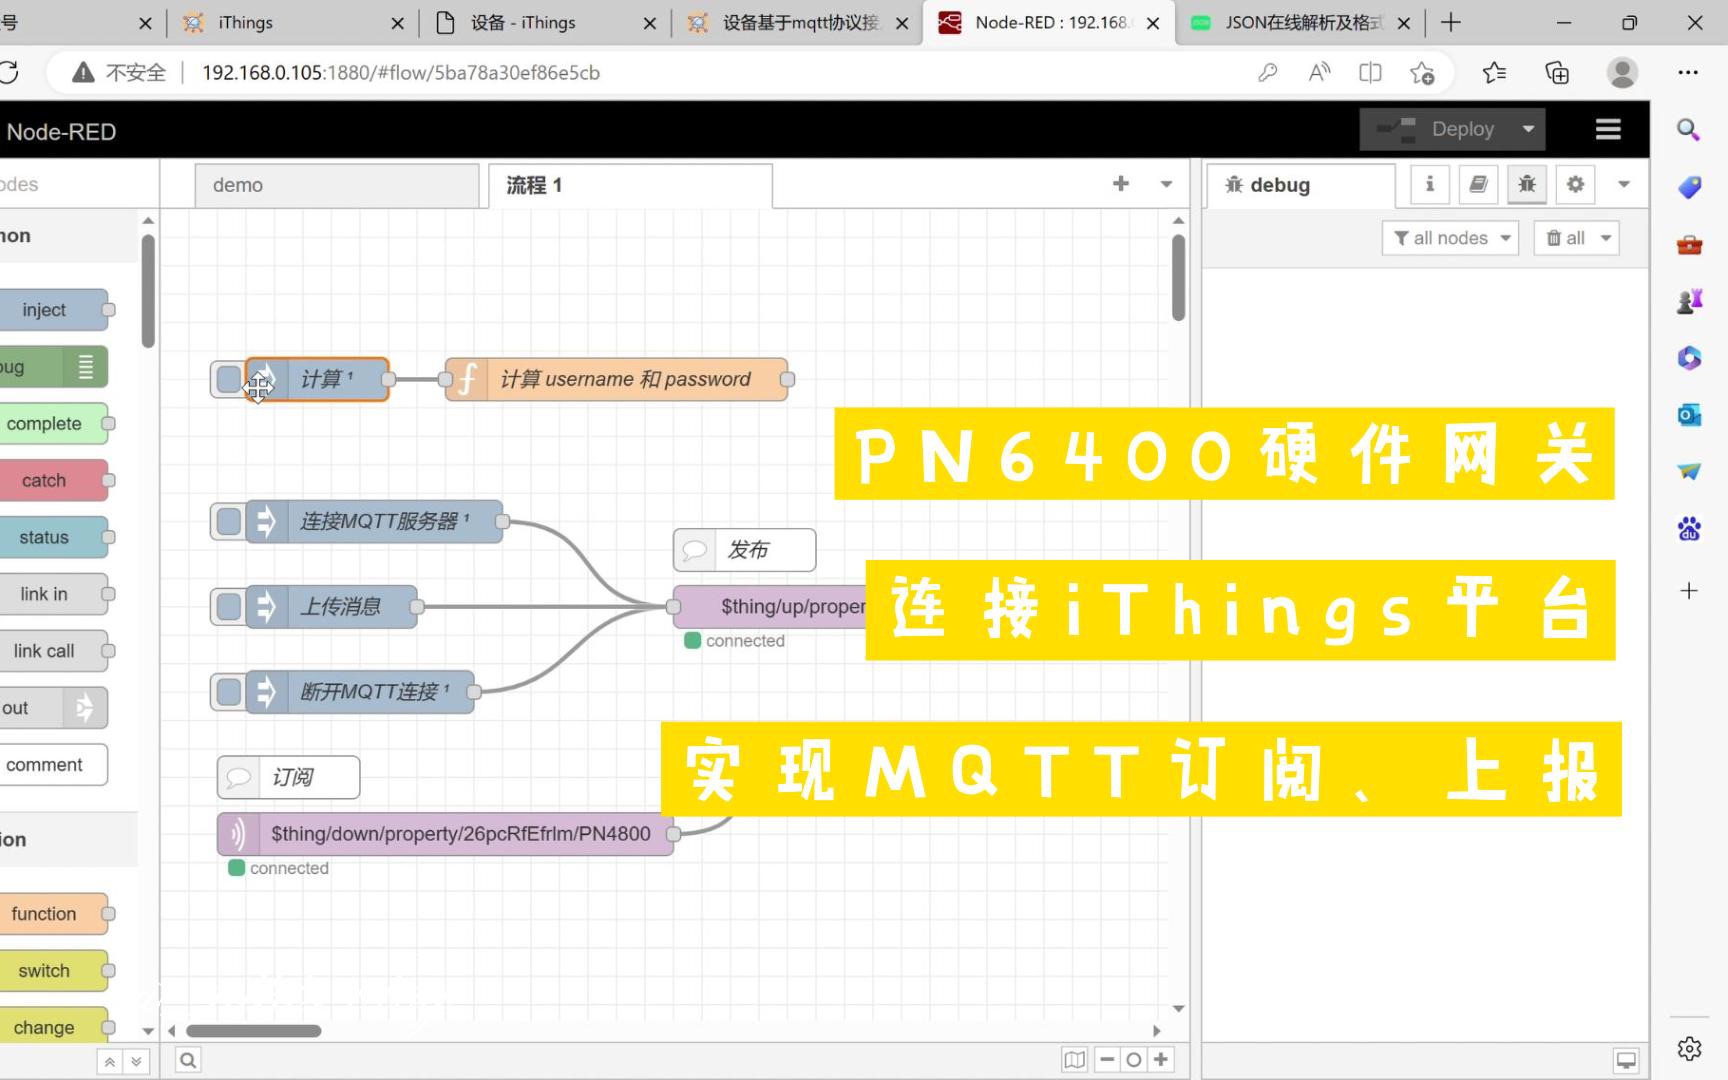This screenshot has height=1080, width=1728.
Task: Toggle the workspace navigator map icon
Action: pyautogui.click(x=1075, y=1060)
